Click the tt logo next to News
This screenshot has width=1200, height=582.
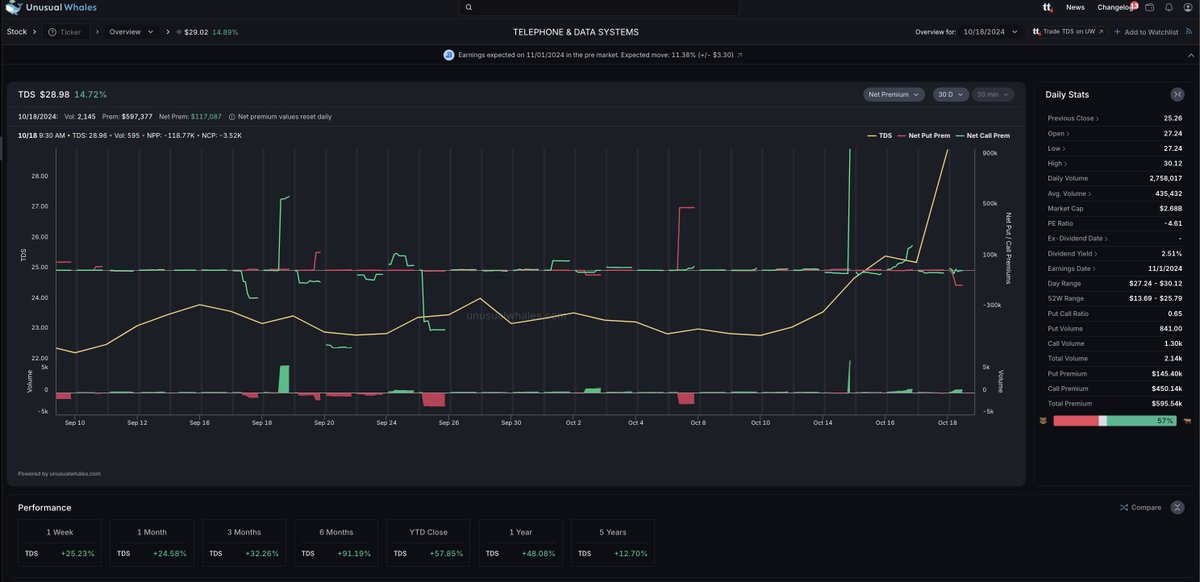pyautogui.click(x=1046, y=8)
